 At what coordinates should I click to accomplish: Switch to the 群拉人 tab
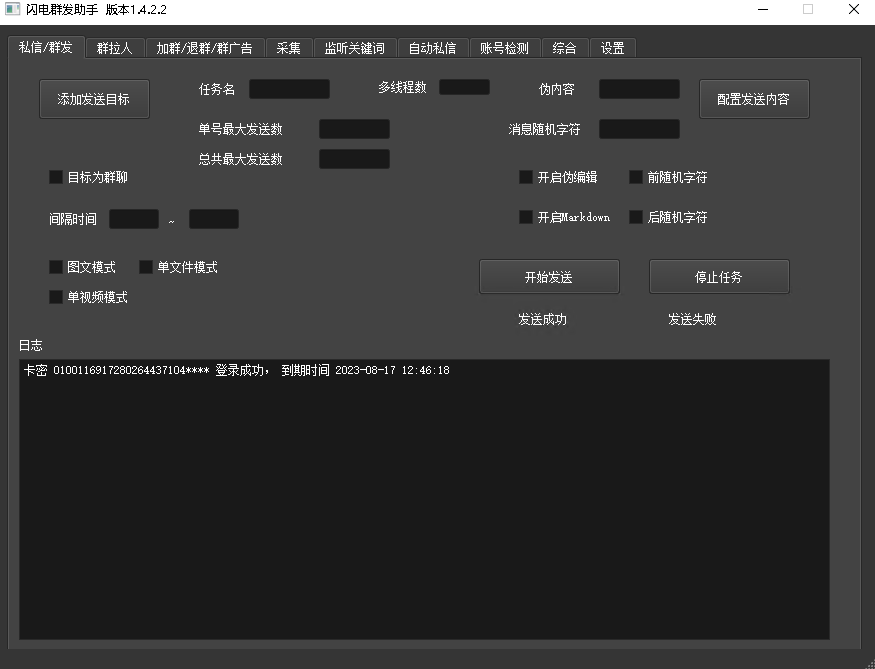click(x=115, y=48)
